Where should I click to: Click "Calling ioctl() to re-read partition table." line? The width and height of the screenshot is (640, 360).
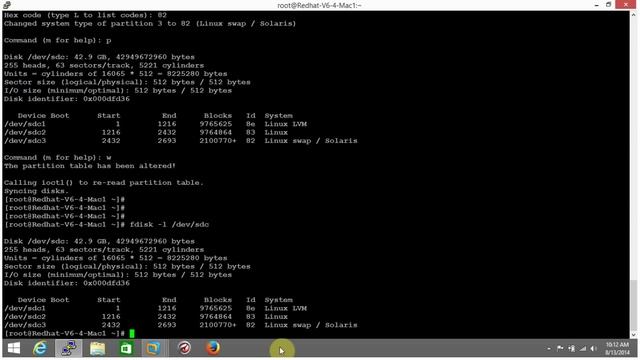[104, 183]
